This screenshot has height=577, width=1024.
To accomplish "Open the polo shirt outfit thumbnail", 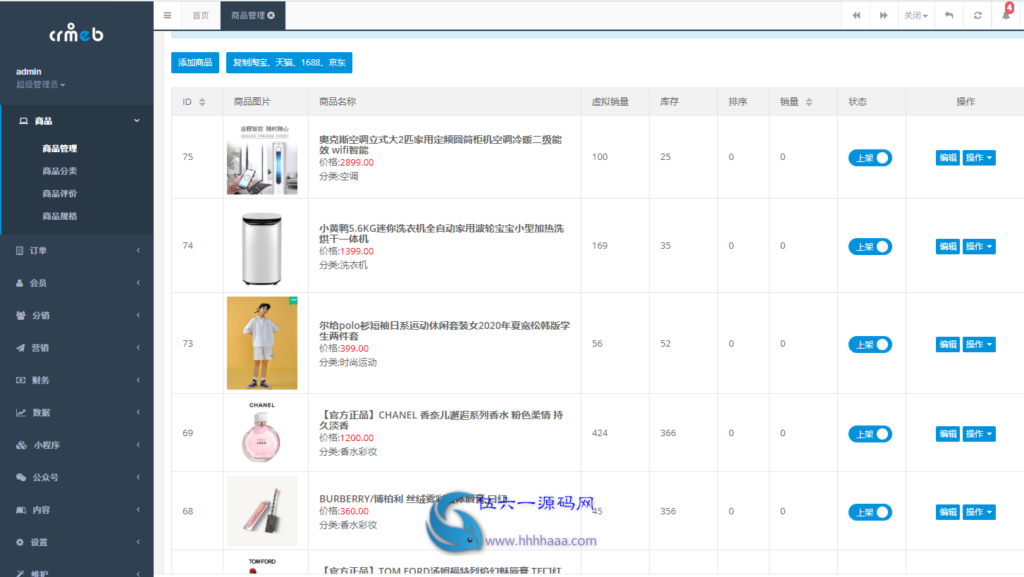I will pyautogui.click(x=262, y=343).
